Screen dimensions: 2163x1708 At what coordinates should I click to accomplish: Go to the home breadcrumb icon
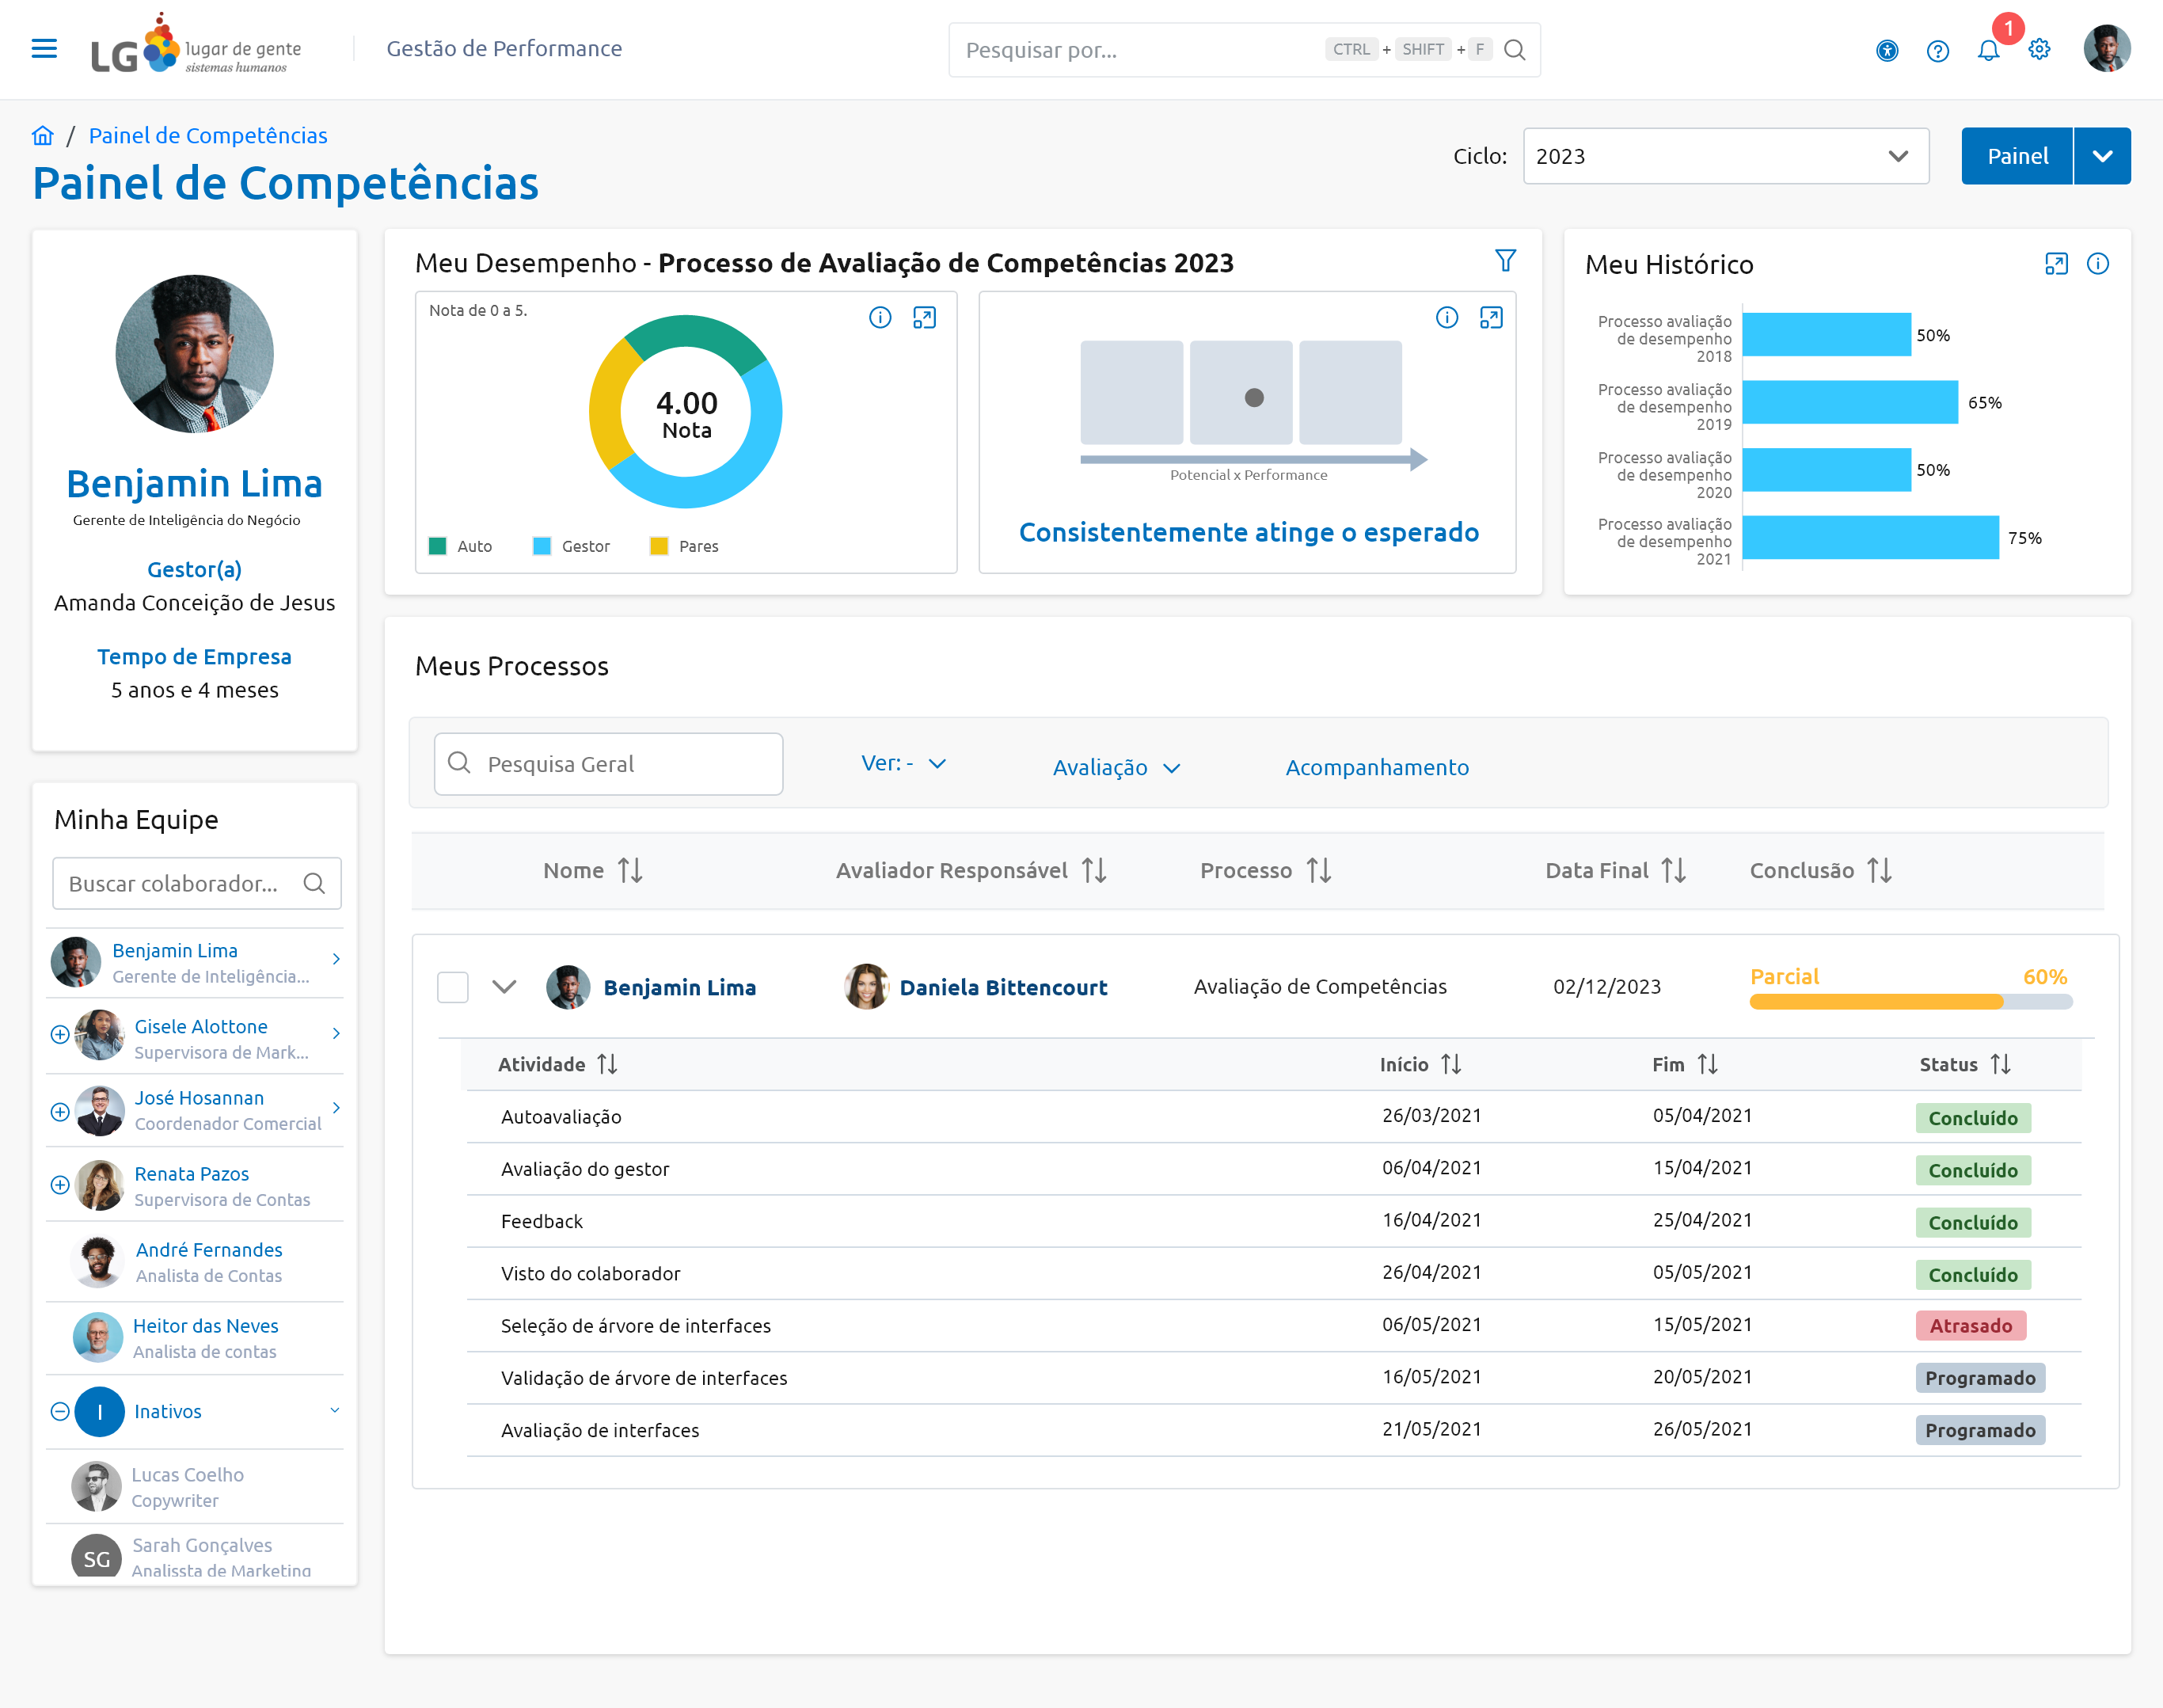(x=42, y=135)
